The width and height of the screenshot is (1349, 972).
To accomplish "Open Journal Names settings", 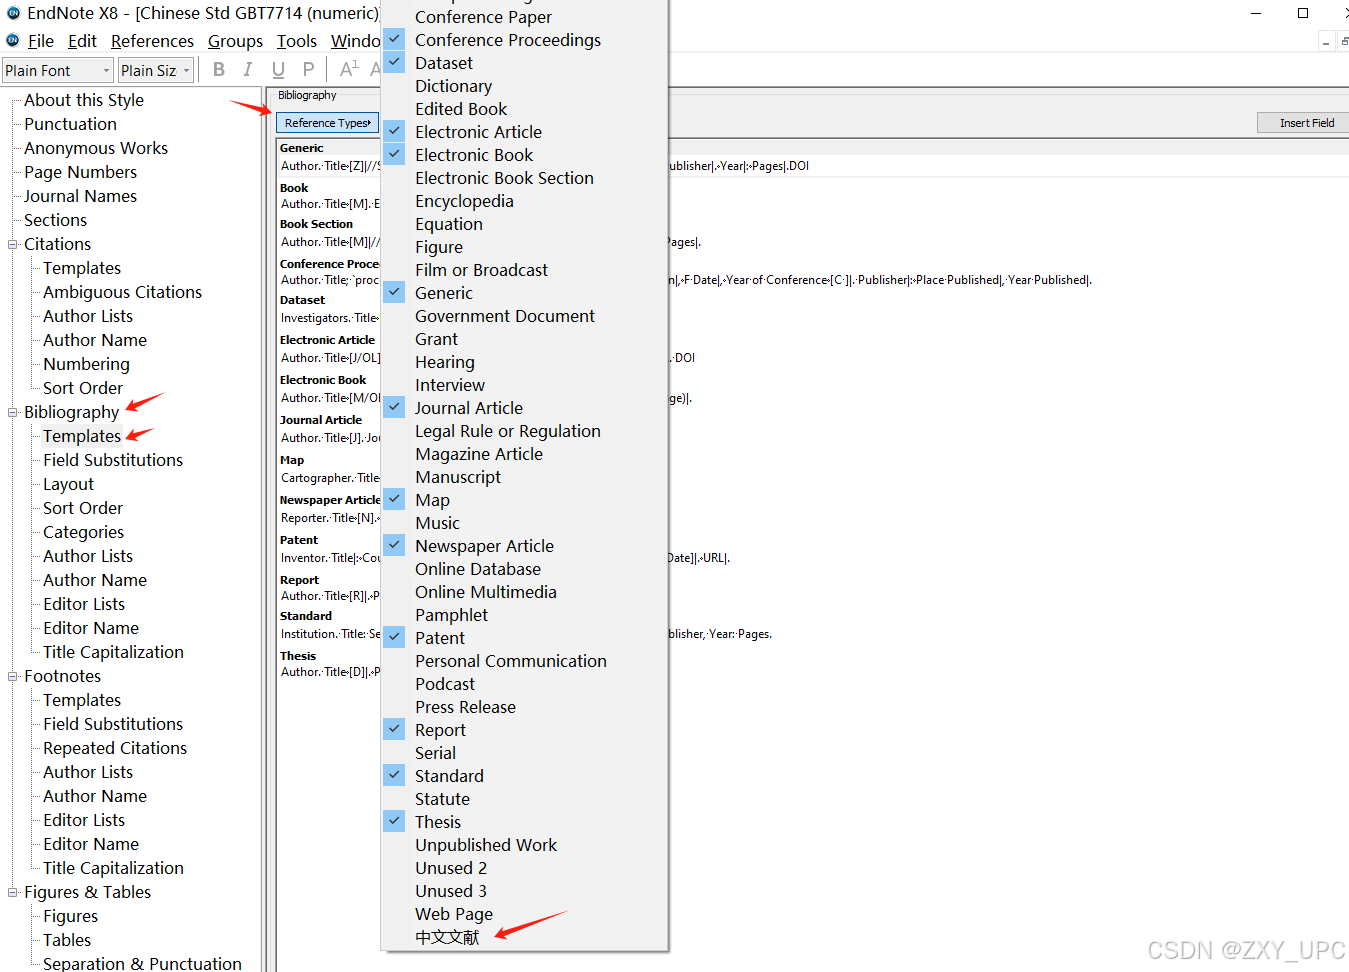I will pos(80,196).
